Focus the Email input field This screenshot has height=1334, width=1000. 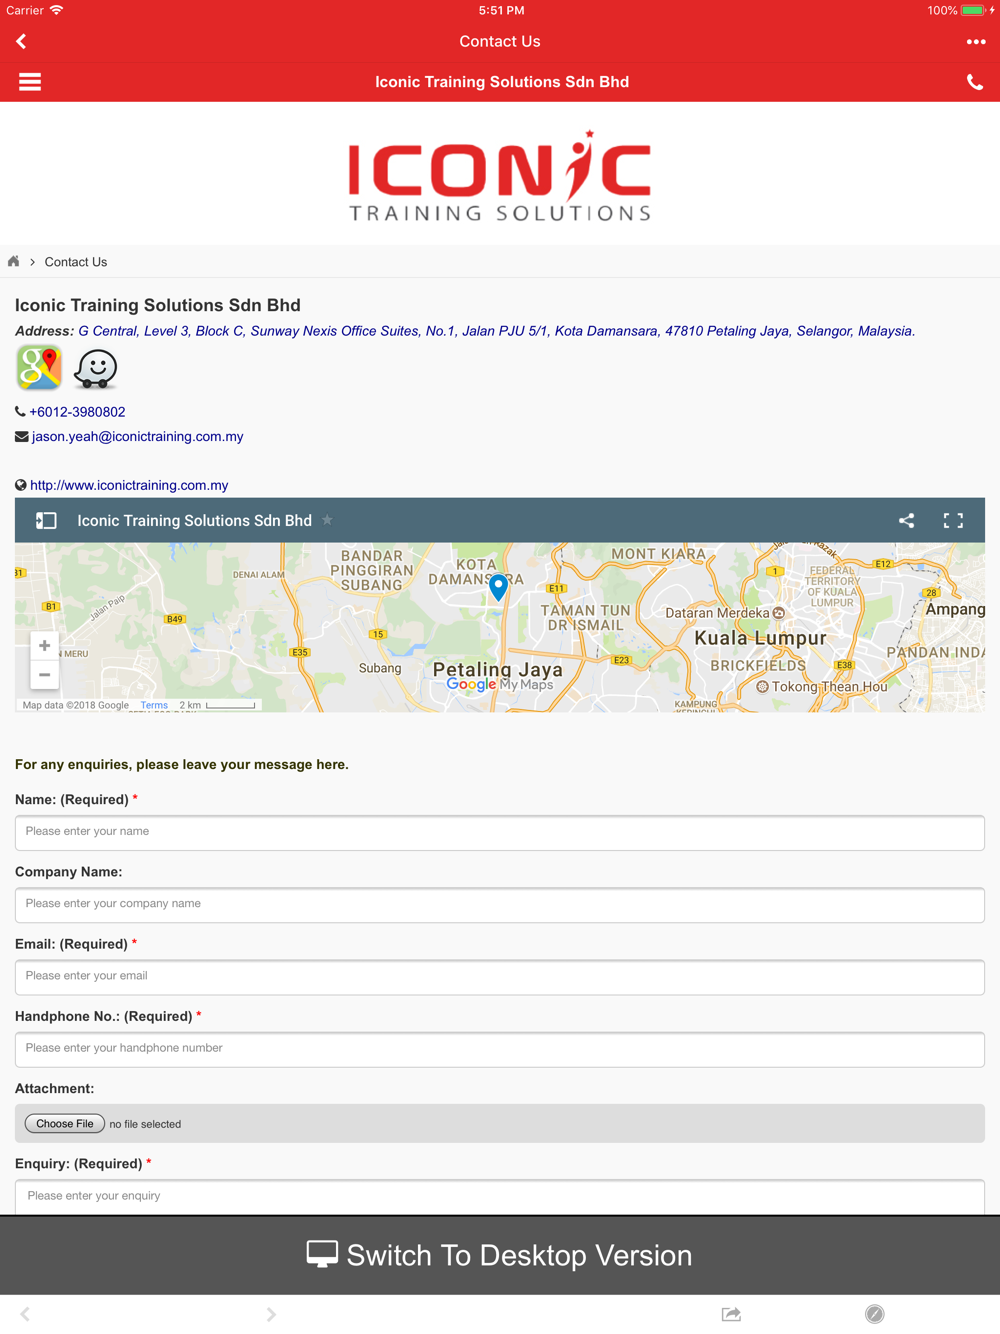click(x=500, y=977)
